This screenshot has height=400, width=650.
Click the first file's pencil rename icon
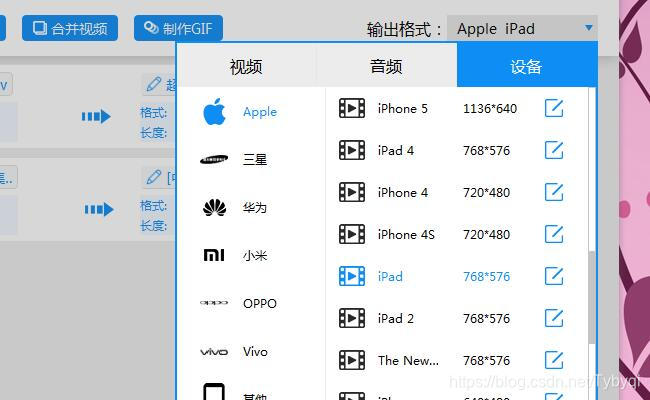[154, 84]
